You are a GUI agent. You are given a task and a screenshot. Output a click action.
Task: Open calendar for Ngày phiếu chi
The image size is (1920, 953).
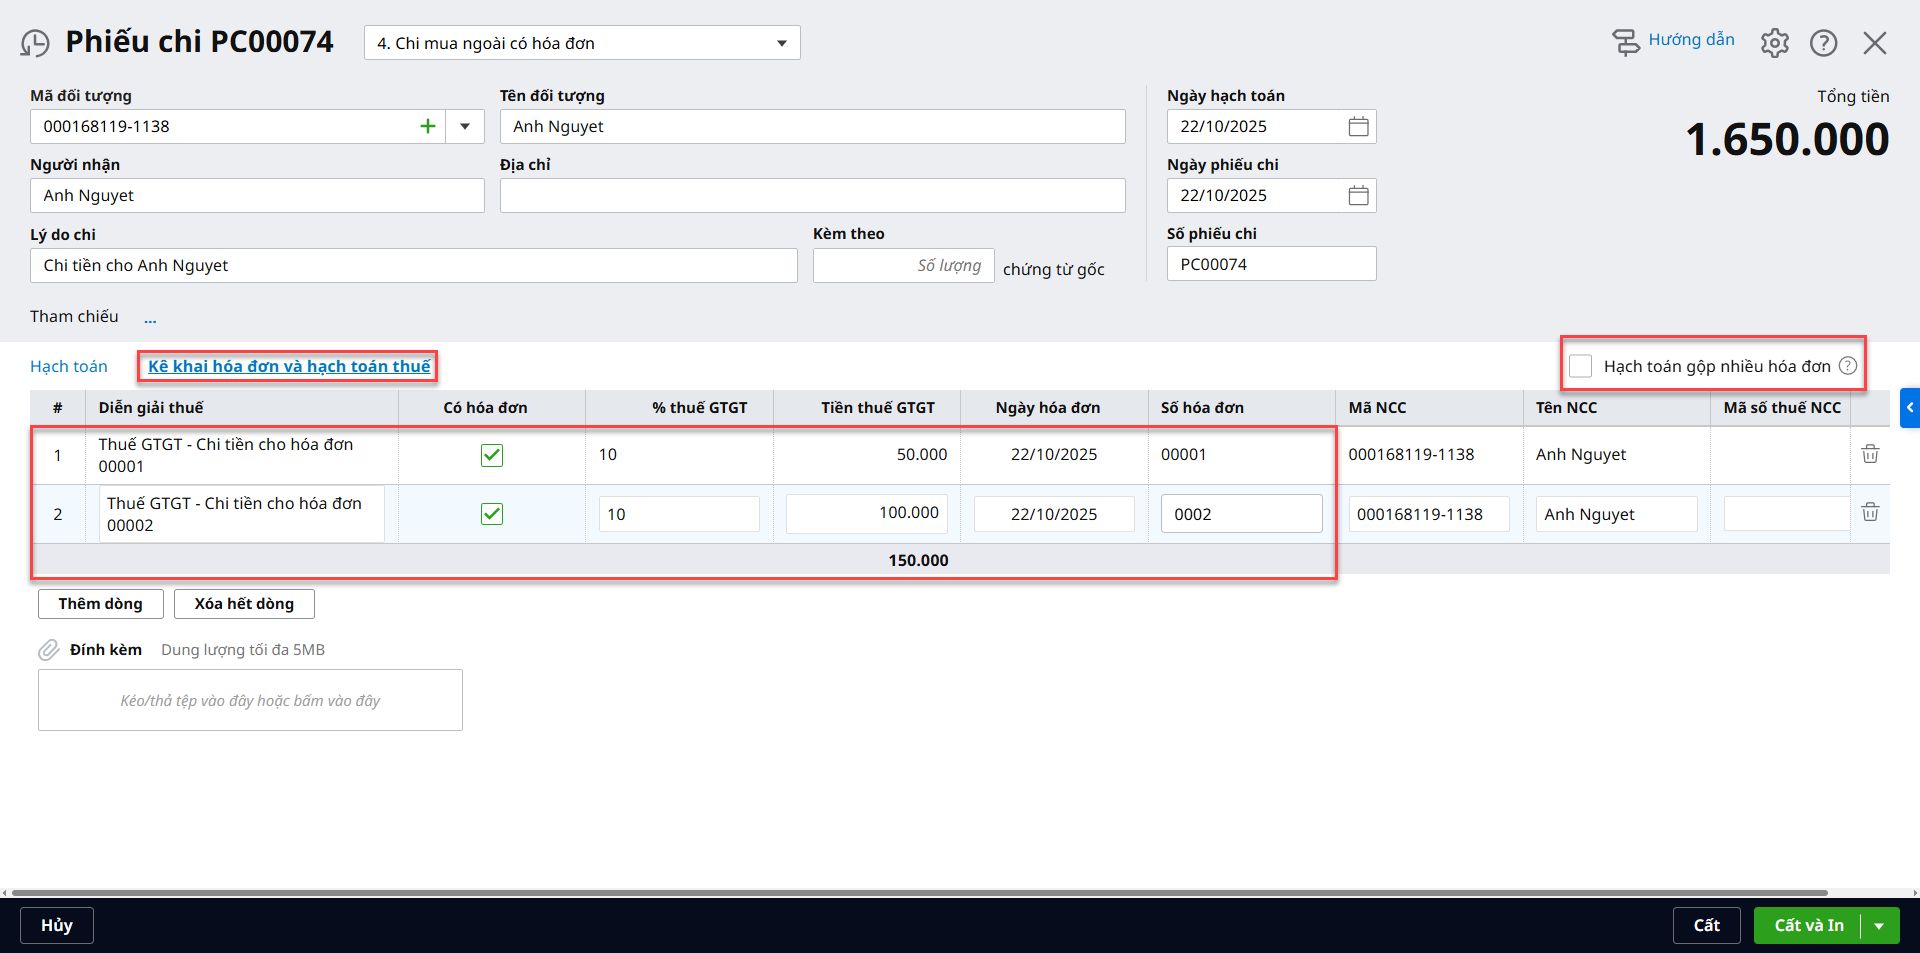coord(1358,196)
